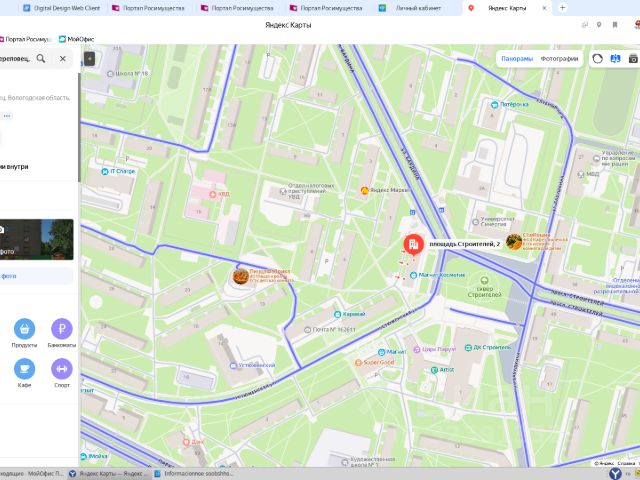The image size is (640, 480).
Task: Open the Портал Росимущества bookmark
Action: [x=26, y=39]
